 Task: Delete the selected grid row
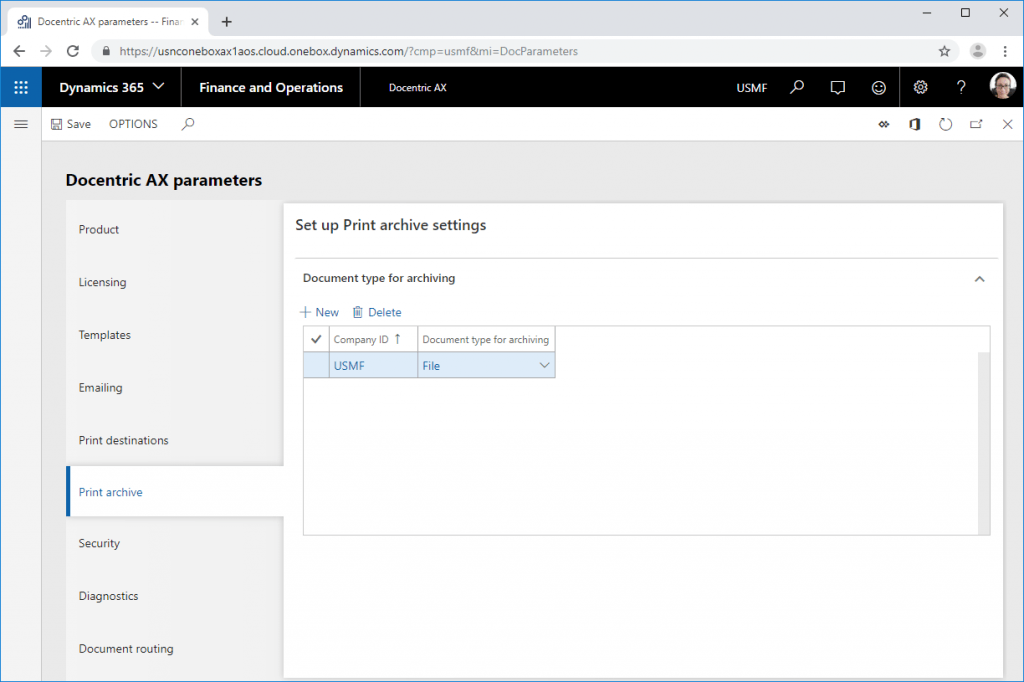(377, 312)
